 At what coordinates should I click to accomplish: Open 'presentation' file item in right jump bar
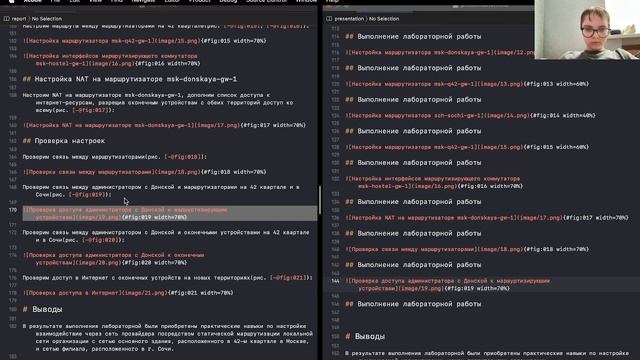pyautogui.click(x=349, y=19)
